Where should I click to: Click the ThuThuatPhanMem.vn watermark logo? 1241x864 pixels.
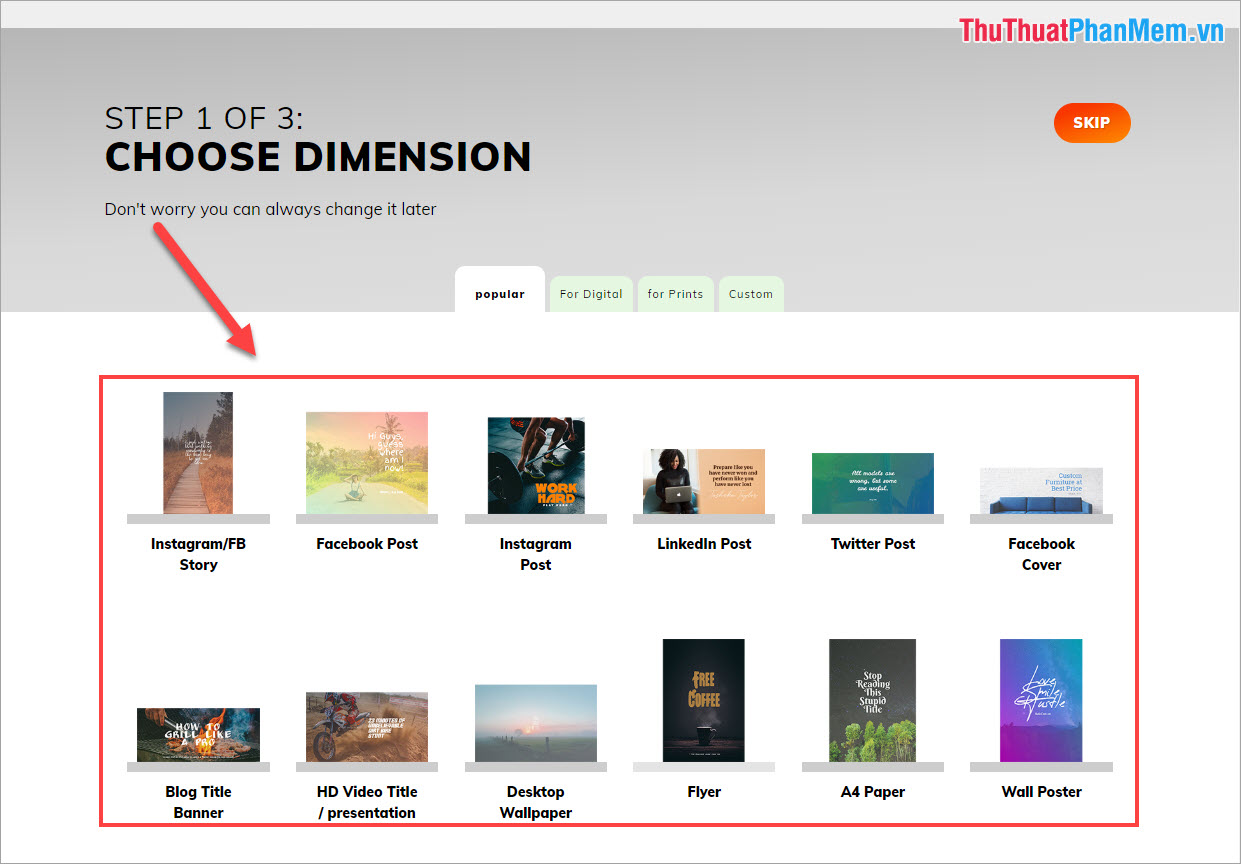1092,31
